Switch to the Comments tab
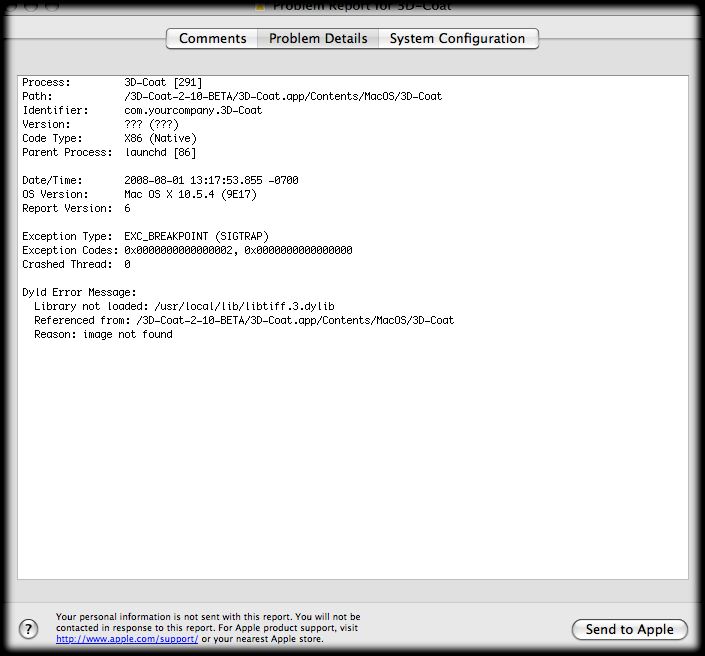The image size is (705, 656). pos(212,39)
